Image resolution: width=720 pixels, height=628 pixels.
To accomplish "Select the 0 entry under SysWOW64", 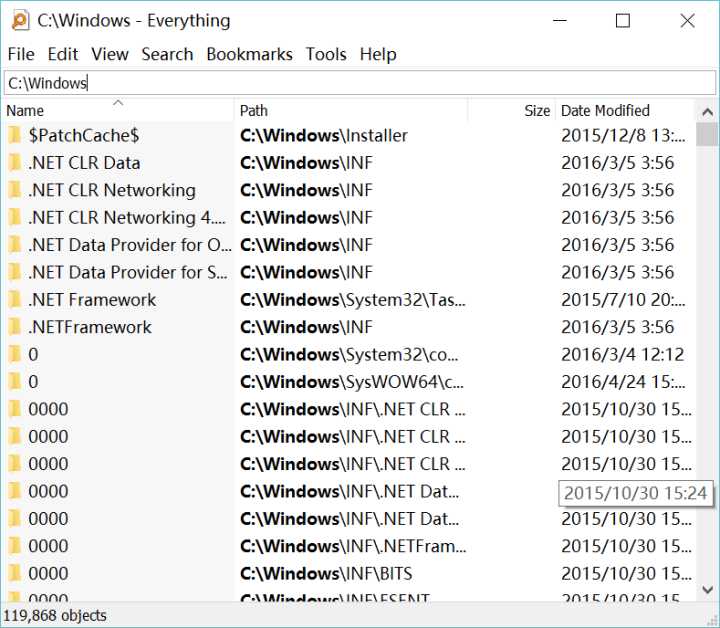I will click(x=33, y=382).
